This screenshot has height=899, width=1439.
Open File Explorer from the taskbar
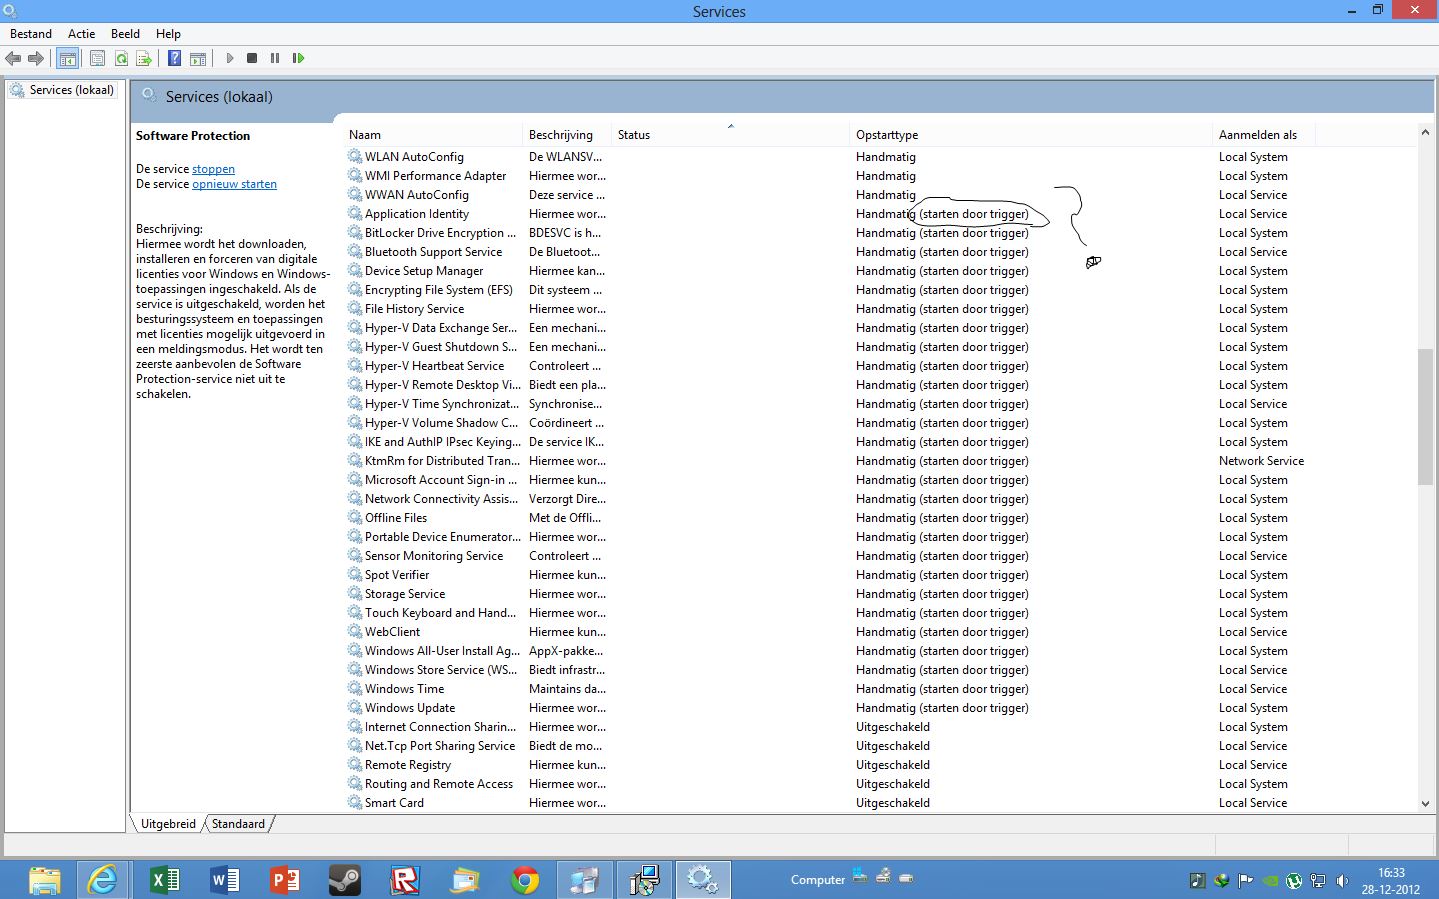[44, 880]
